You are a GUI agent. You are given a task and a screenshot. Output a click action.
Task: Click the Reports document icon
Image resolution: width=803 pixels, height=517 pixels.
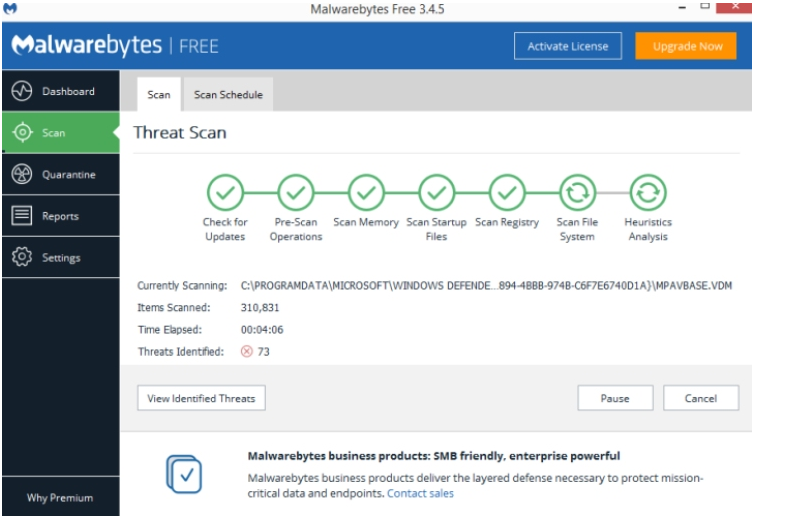[x=22, y=216]
